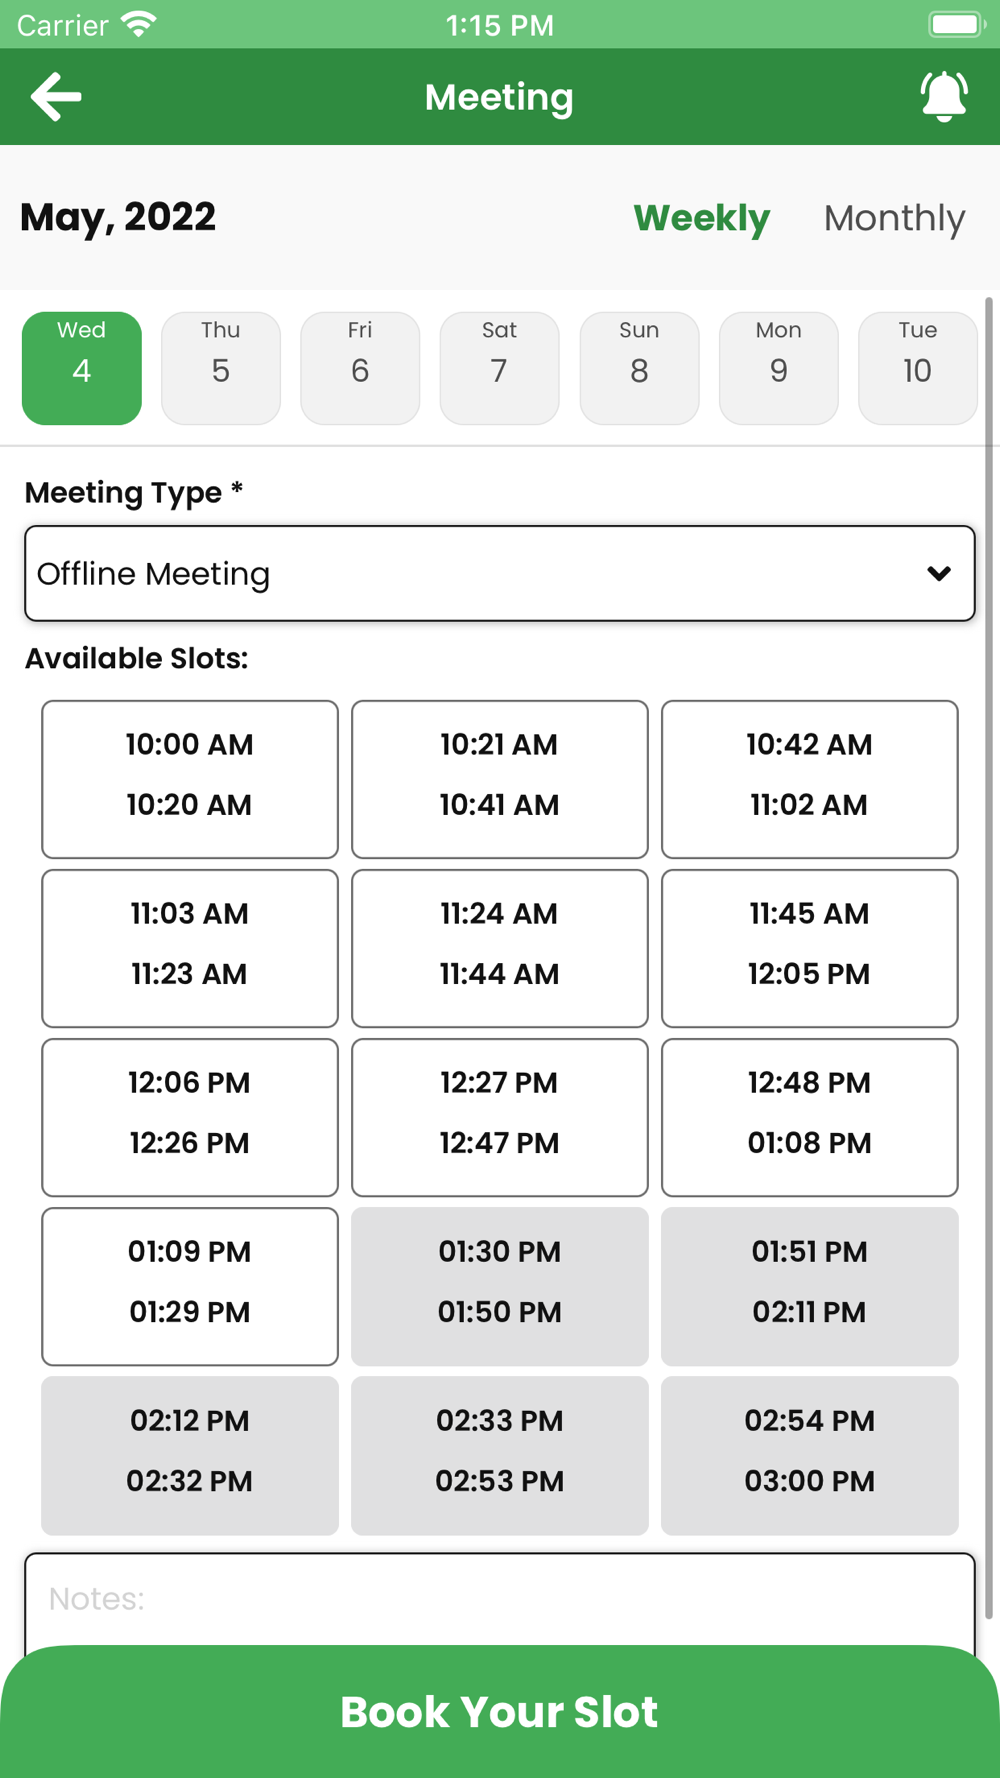1000x1778 pixels.
Task: Open the Offline Meeting combo box
Action: [500, 574]
